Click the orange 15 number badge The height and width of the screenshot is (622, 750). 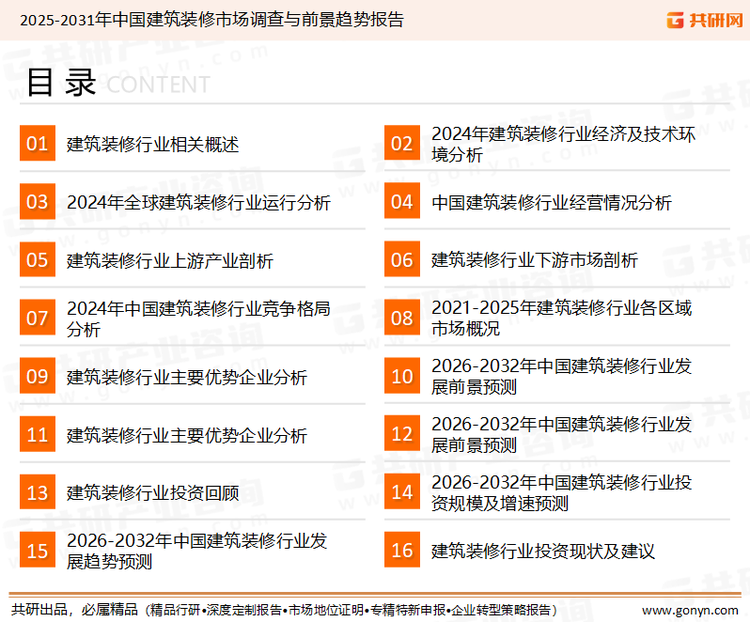[x=37, y=551]
